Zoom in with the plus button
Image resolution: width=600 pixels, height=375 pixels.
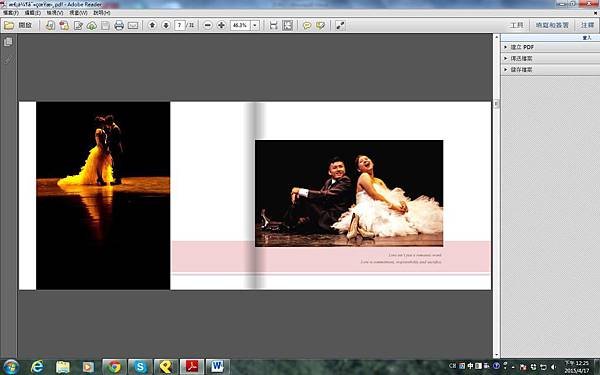(221, 25)
